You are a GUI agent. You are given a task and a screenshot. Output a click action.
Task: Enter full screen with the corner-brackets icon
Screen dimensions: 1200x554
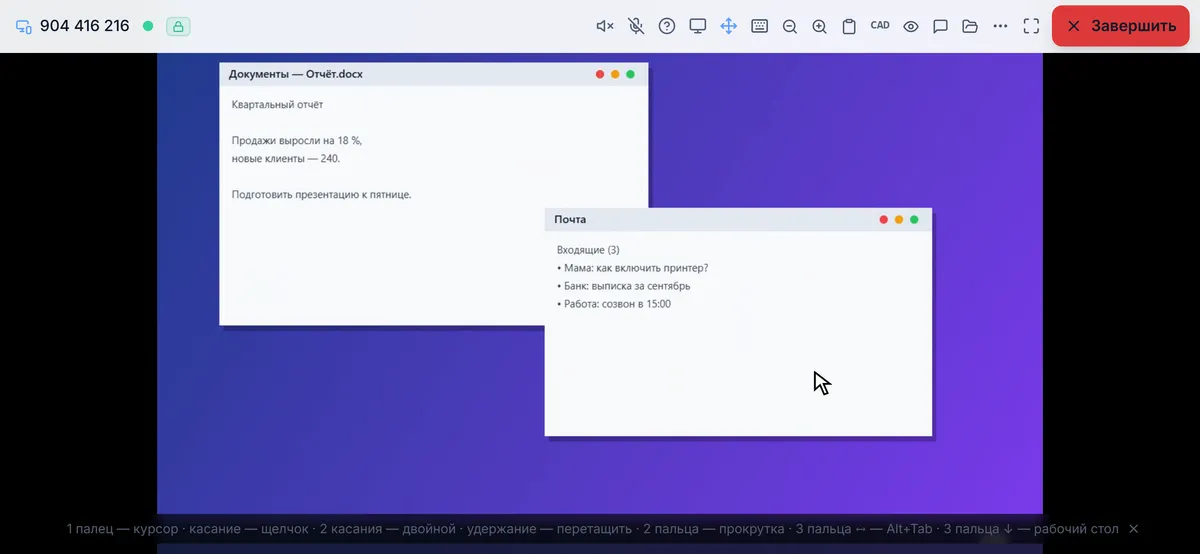coord(1031,26)
